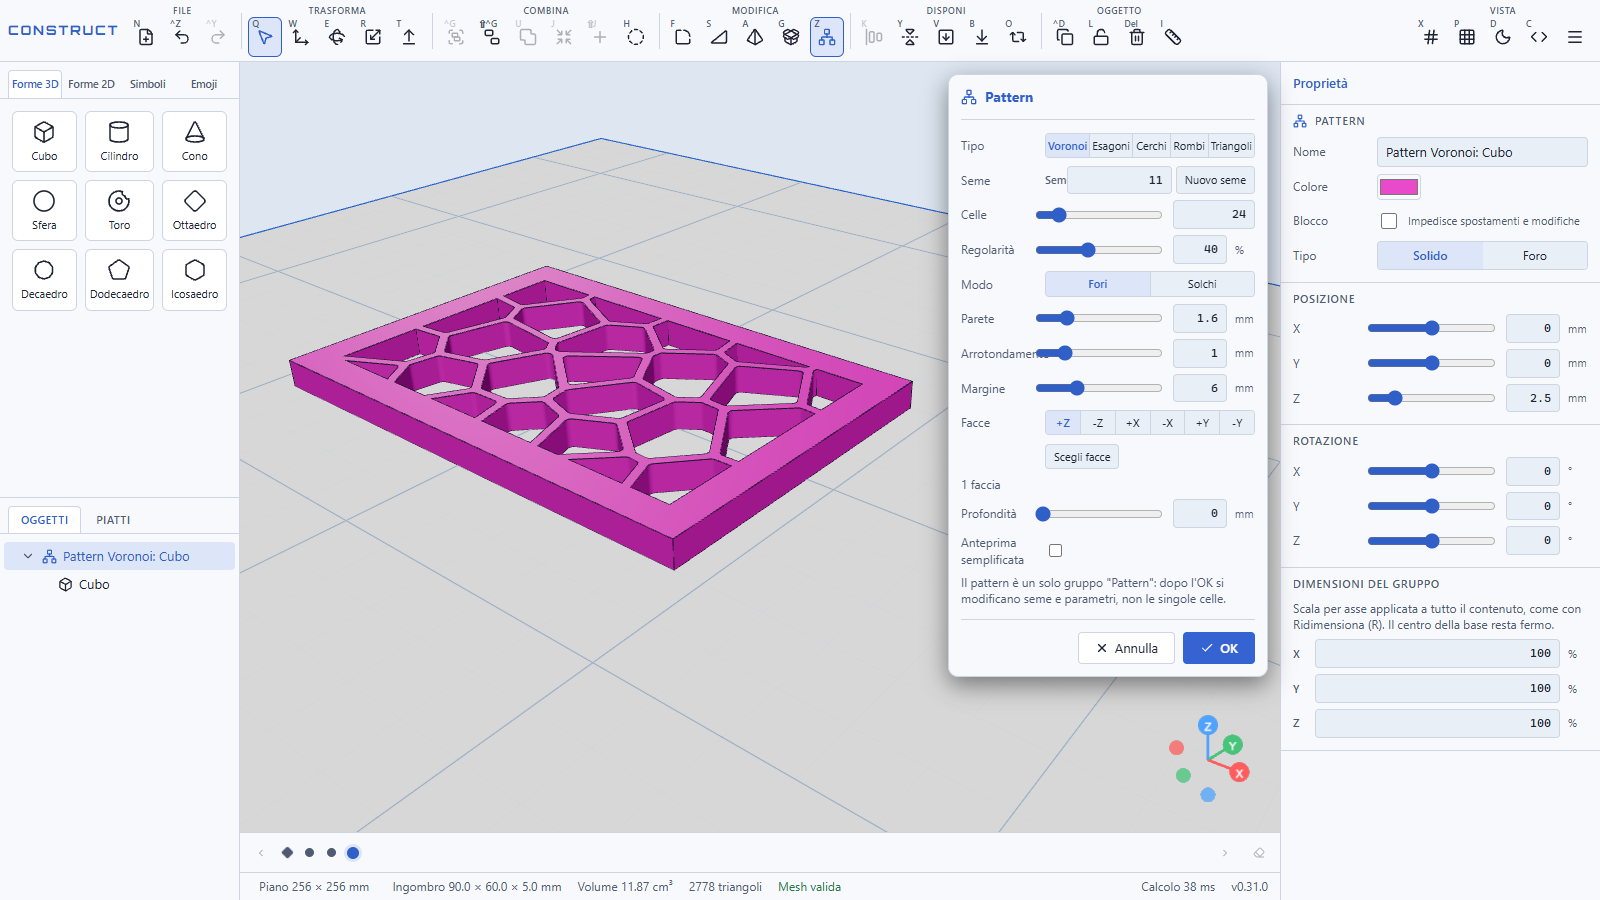Select the move axes tool
This screenshot has width=1600, height=900.
click(301, 37)
